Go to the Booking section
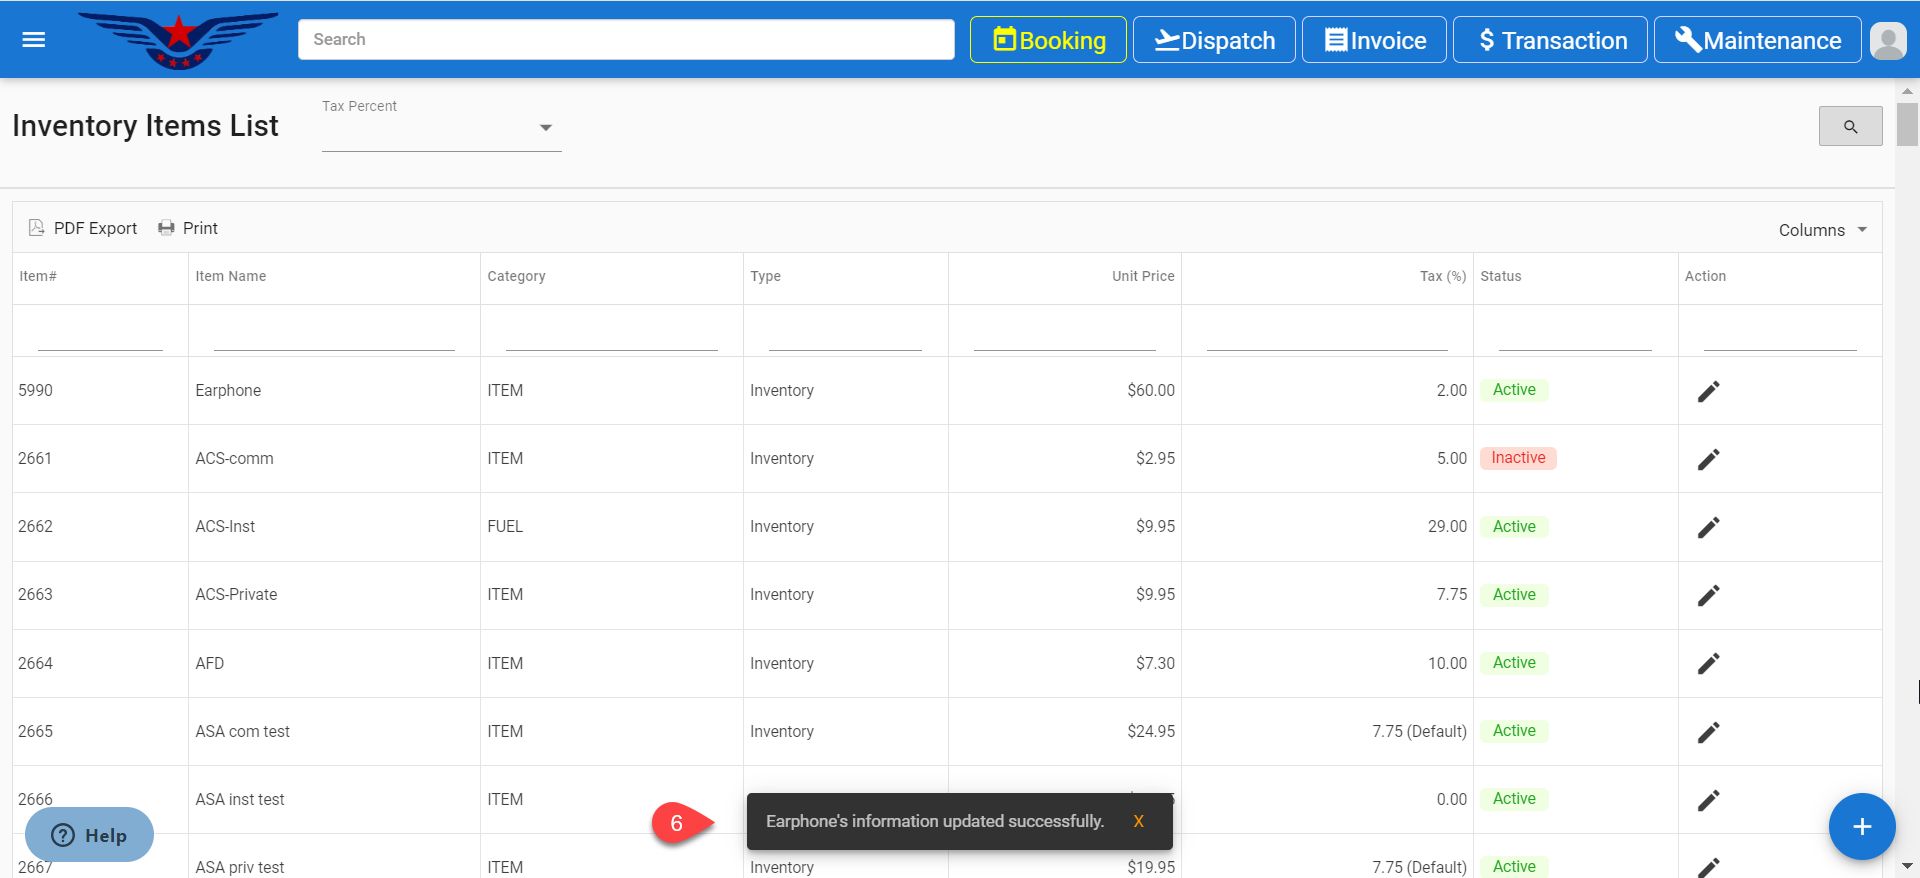 point(1048,40)
